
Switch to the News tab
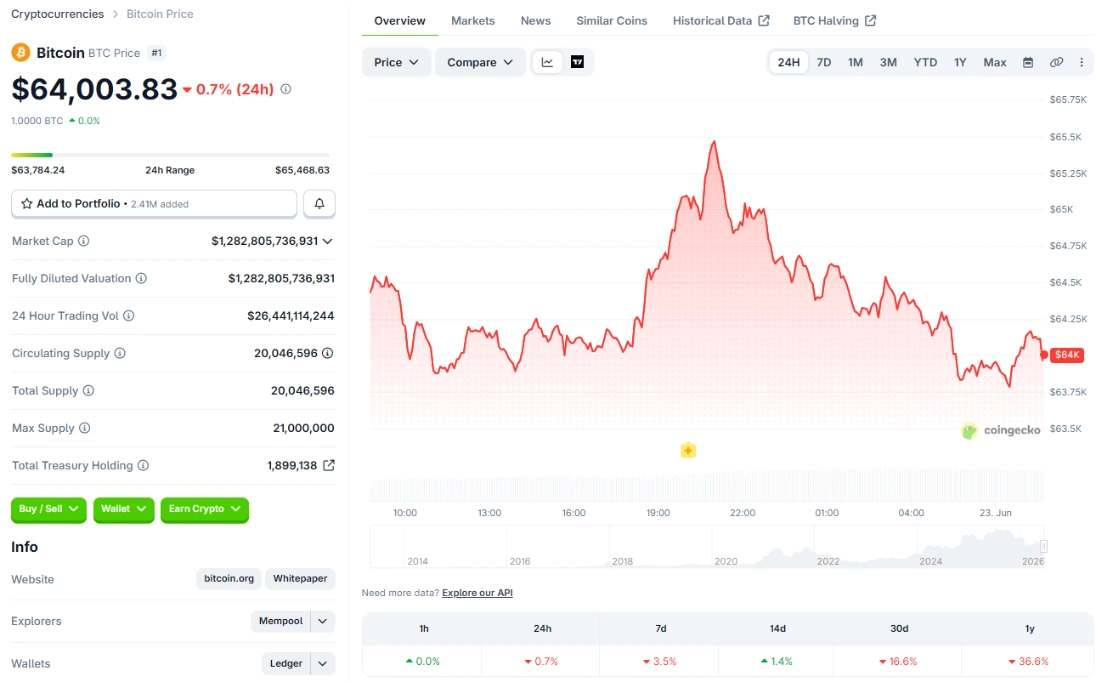pyautogui.click(x=535, y=21)
